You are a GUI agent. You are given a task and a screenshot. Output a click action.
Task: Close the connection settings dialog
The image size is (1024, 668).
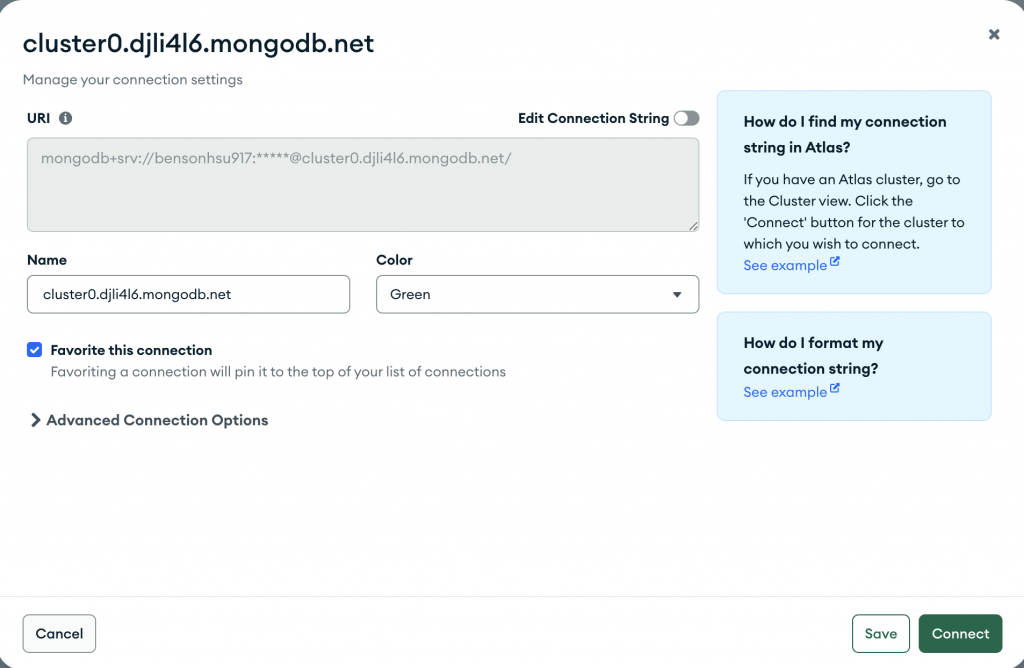coord(993,34)
